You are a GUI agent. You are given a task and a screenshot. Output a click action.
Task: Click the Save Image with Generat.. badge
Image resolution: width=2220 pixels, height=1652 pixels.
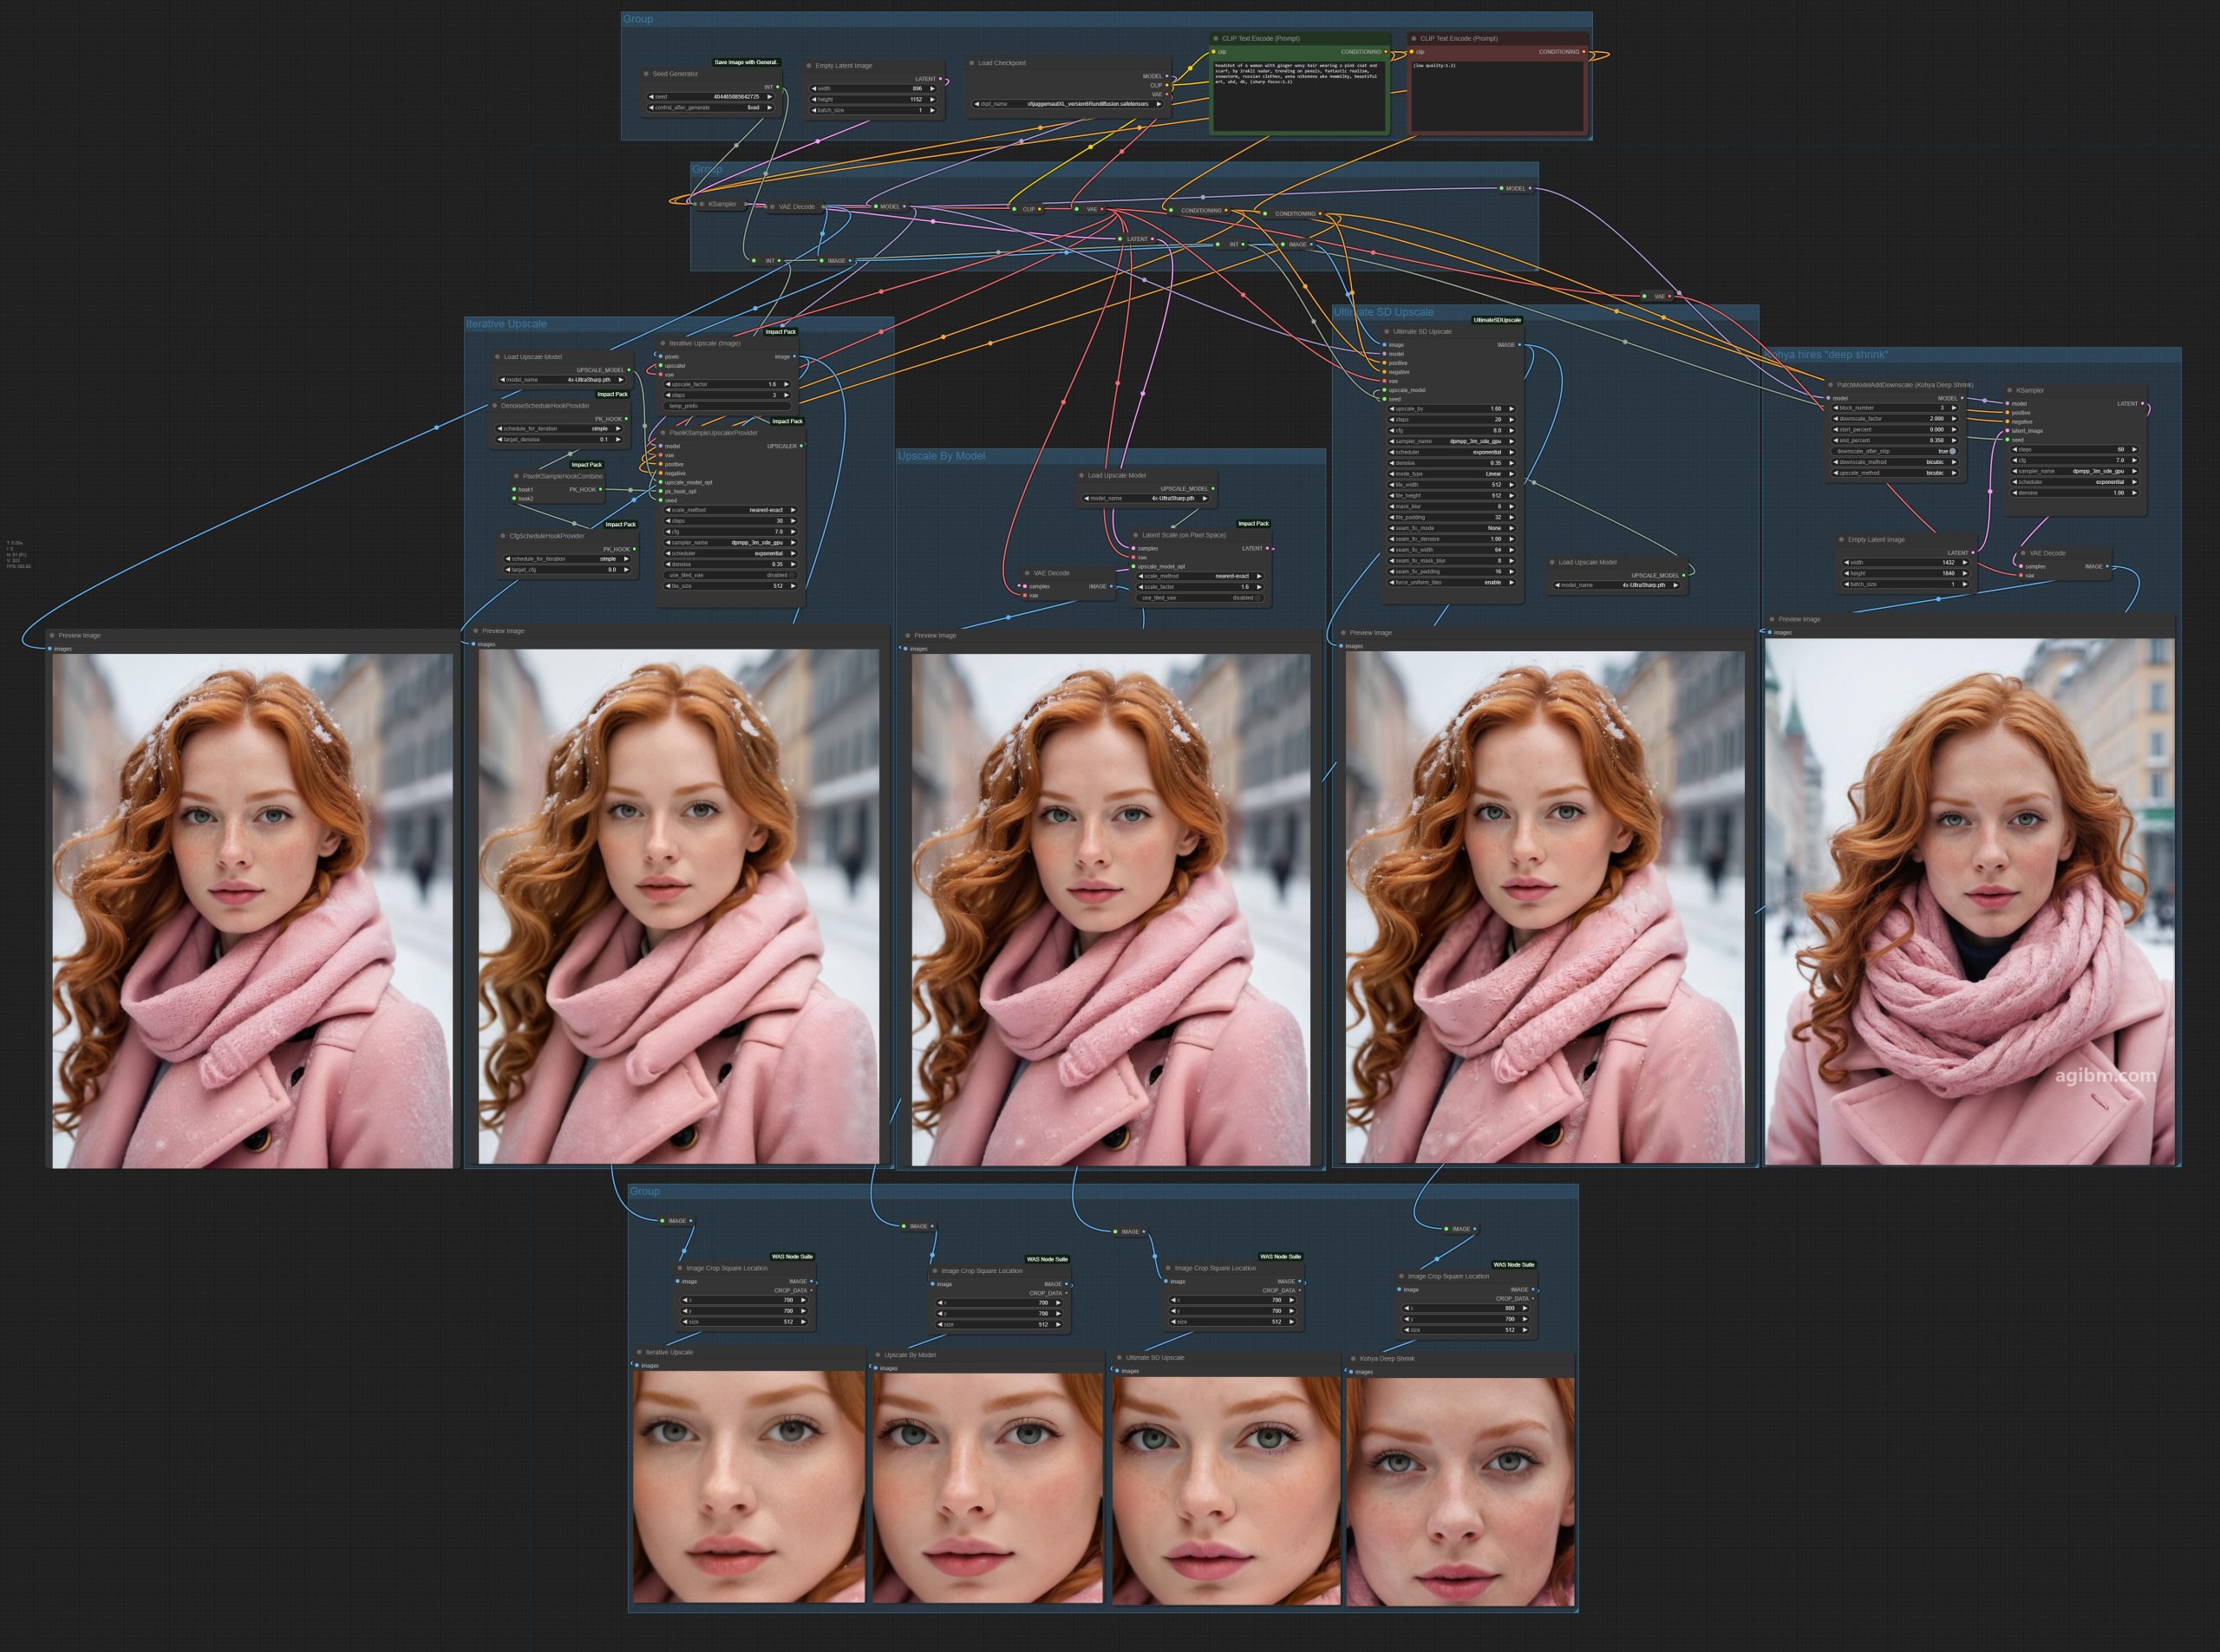(746, 62)
